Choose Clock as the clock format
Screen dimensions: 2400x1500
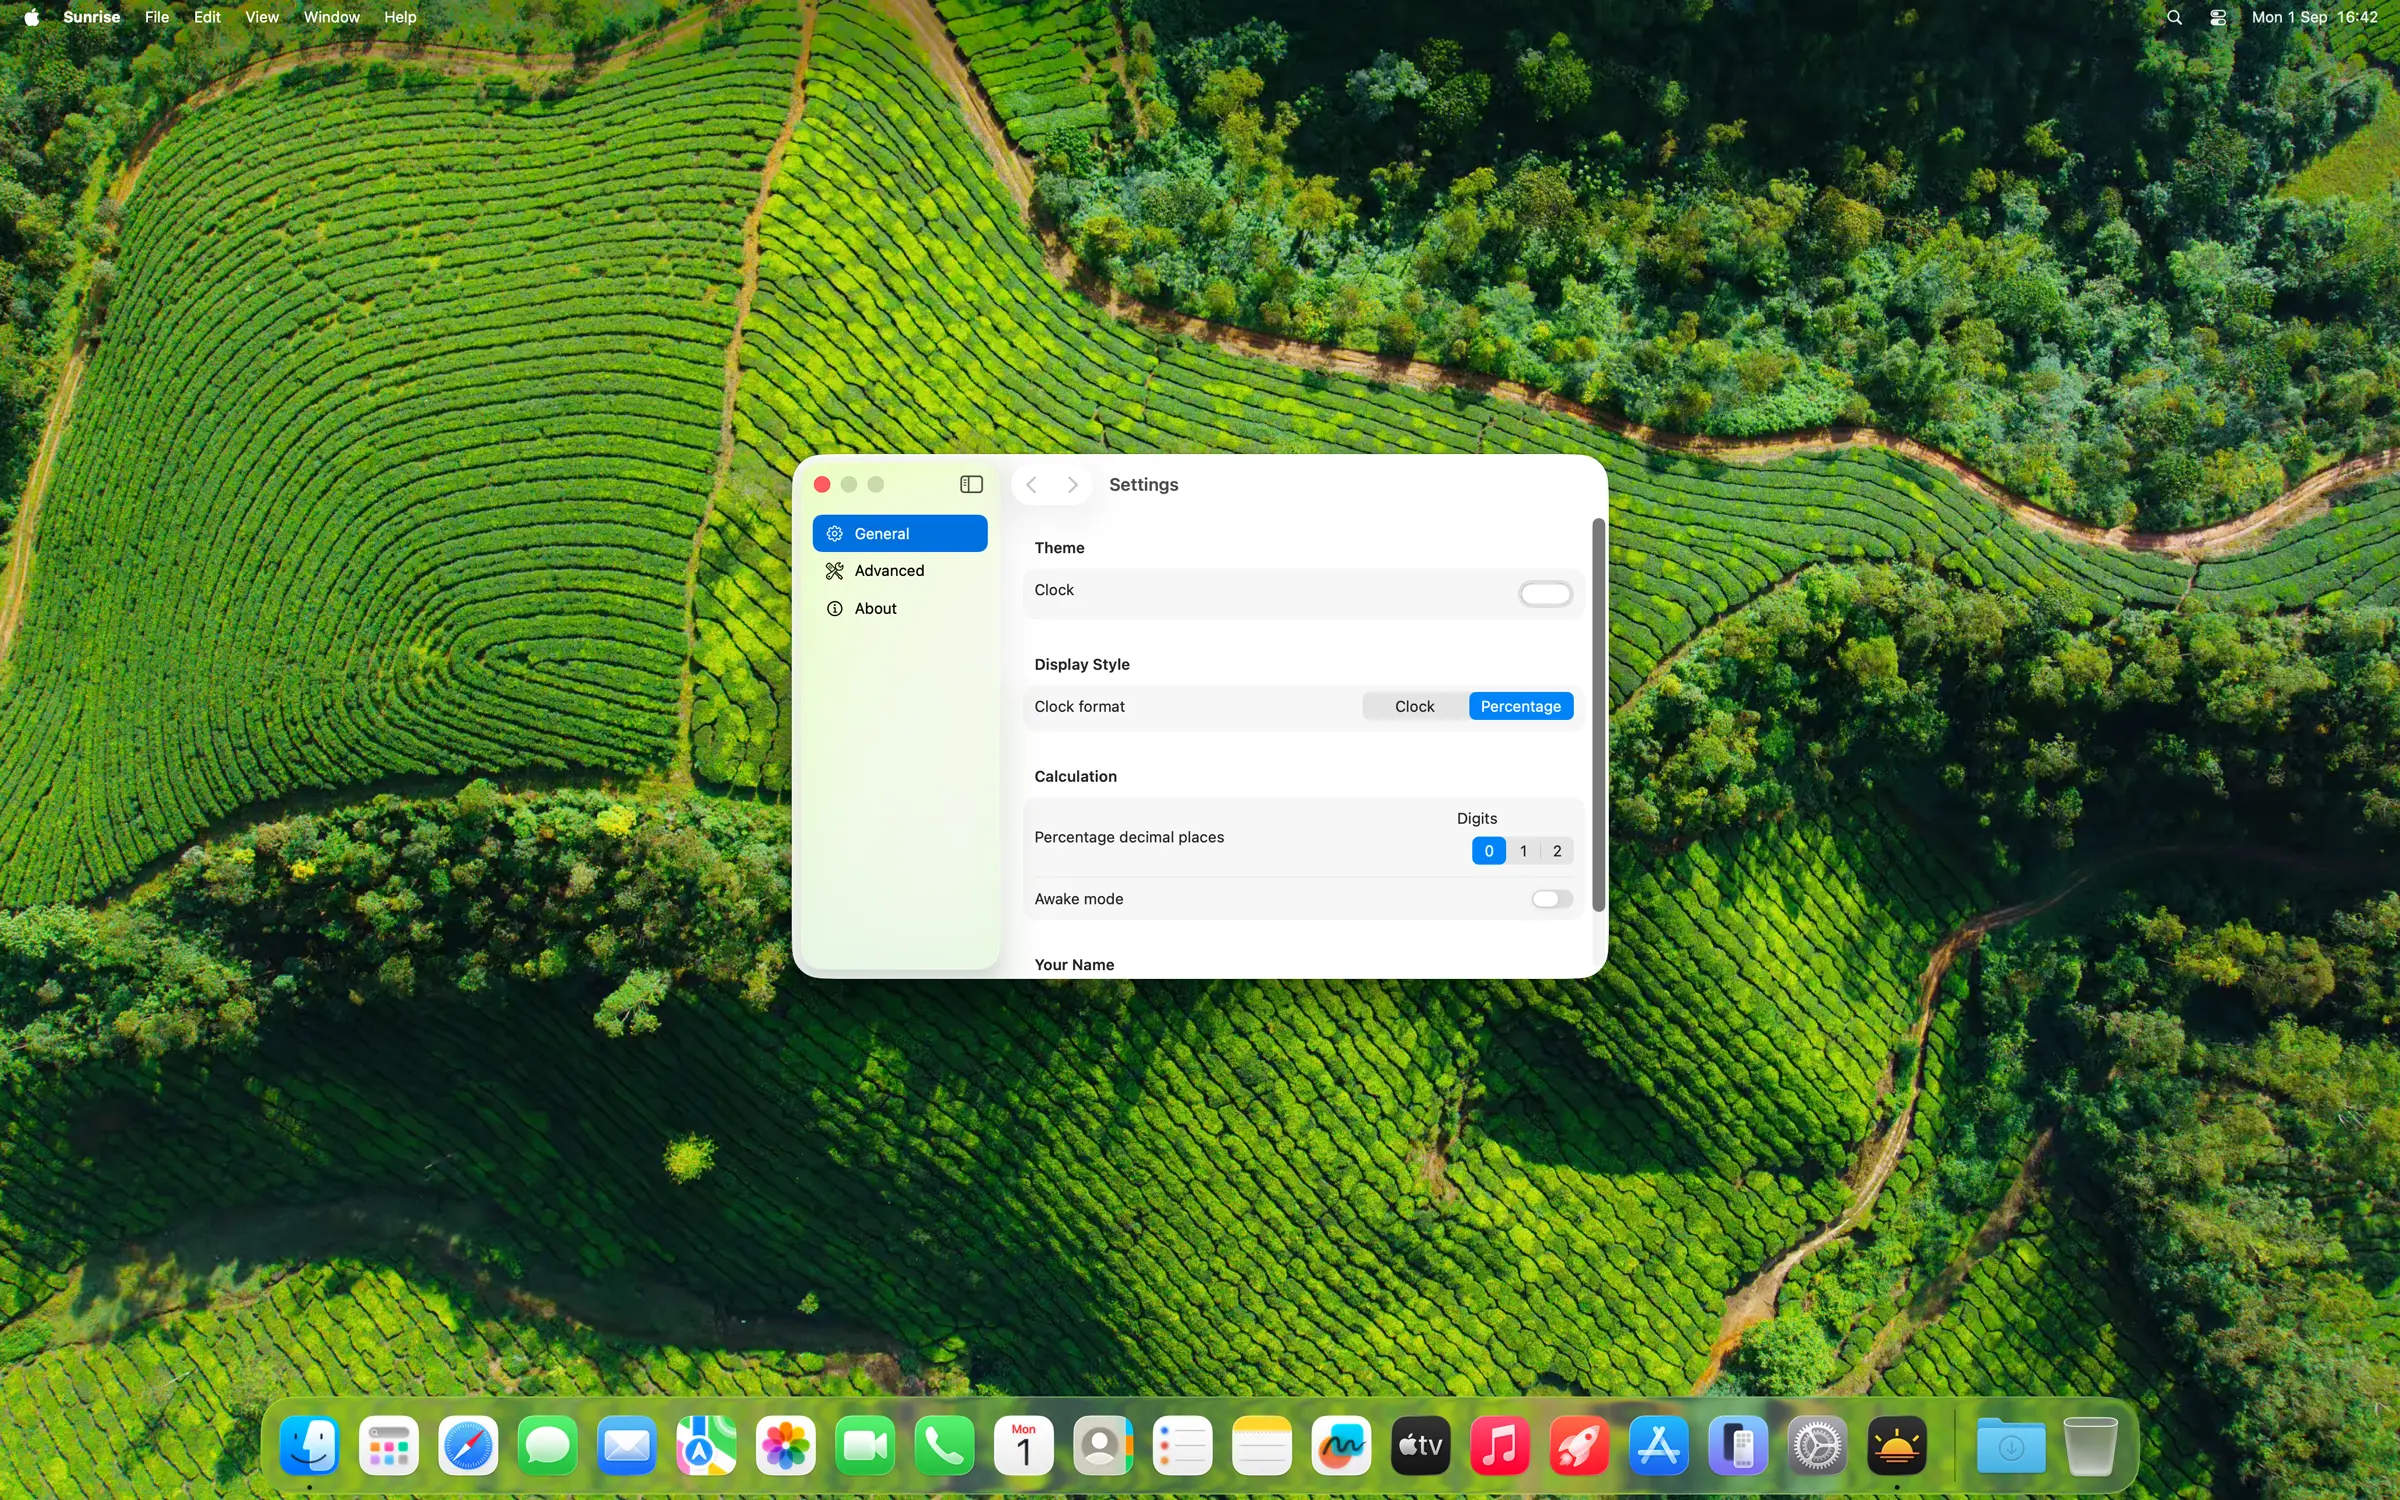pyautogui.click(x=1414, y=706)
